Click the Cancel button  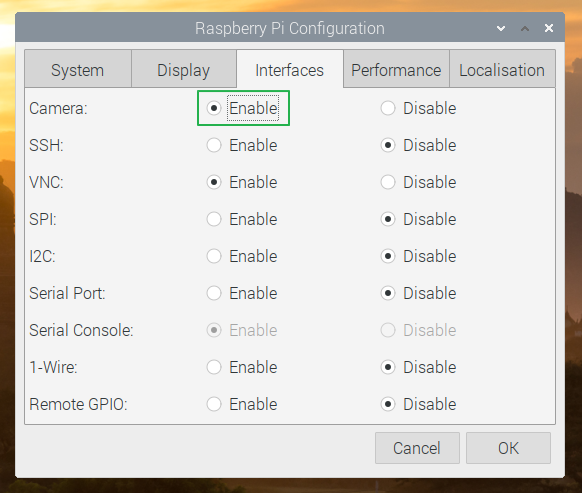point(417,448)
